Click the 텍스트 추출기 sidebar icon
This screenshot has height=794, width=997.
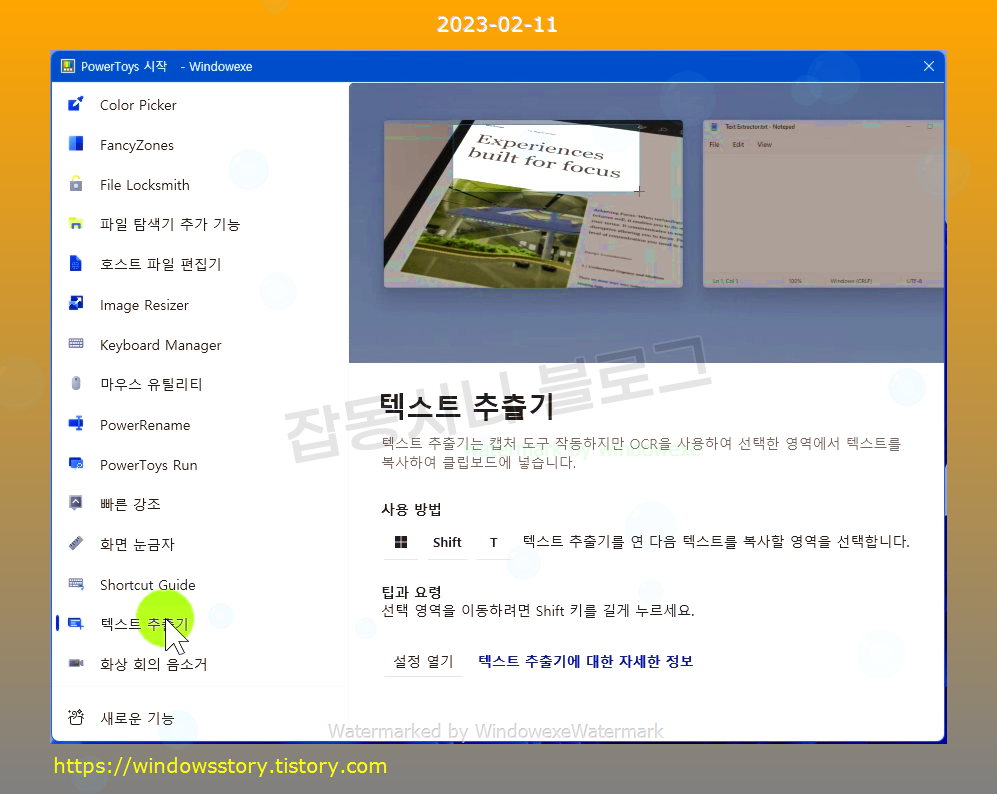pyautogui.click(x=76, y=624)
